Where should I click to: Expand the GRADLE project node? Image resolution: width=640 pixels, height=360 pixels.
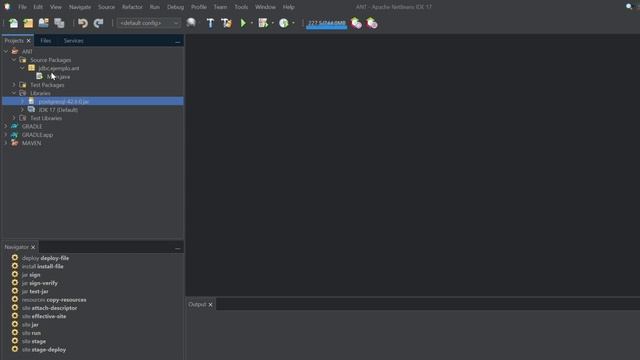[x=6, y=127]
